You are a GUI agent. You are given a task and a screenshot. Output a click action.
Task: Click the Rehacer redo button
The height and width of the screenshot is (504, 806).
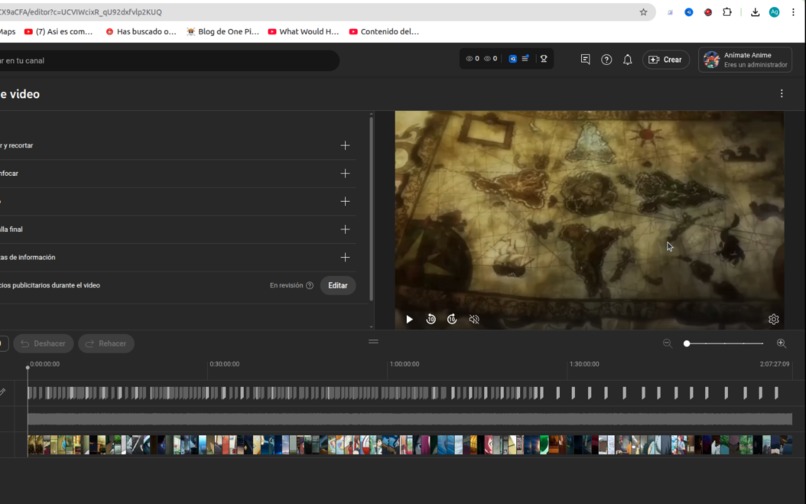tap(106, 344)
